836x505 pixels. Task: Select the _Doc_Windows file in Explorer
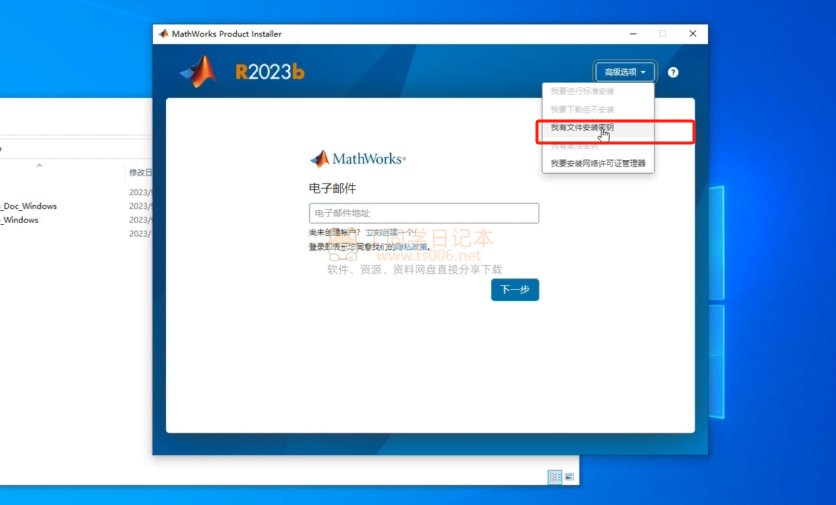click(x=29, y=206)
